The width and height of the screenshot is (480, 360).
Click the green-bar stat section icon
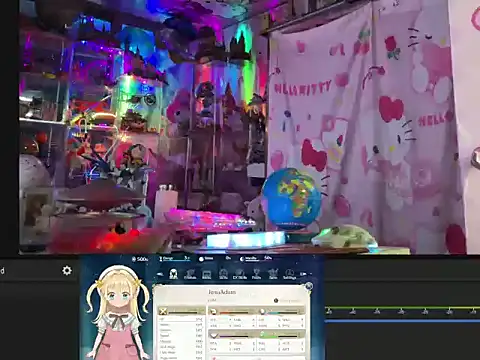pos(263,334)
